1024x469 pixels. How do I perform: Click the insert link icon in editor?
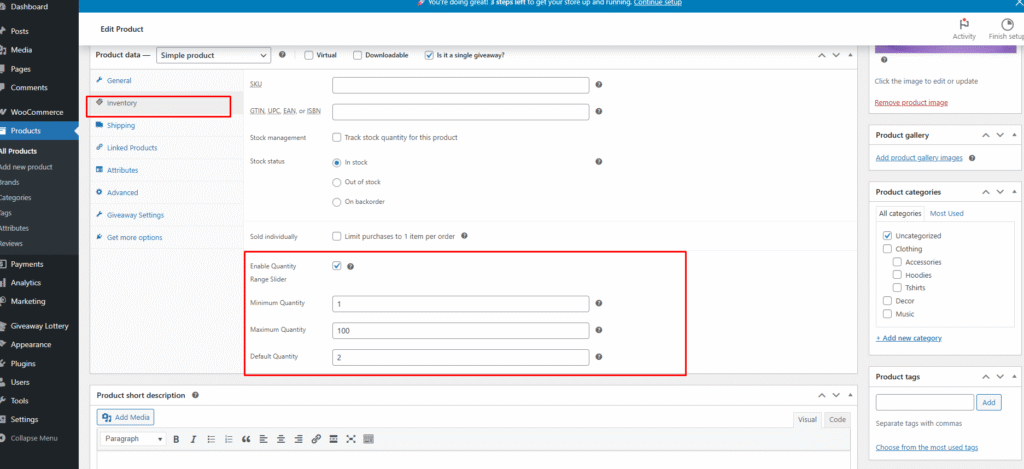316,439
